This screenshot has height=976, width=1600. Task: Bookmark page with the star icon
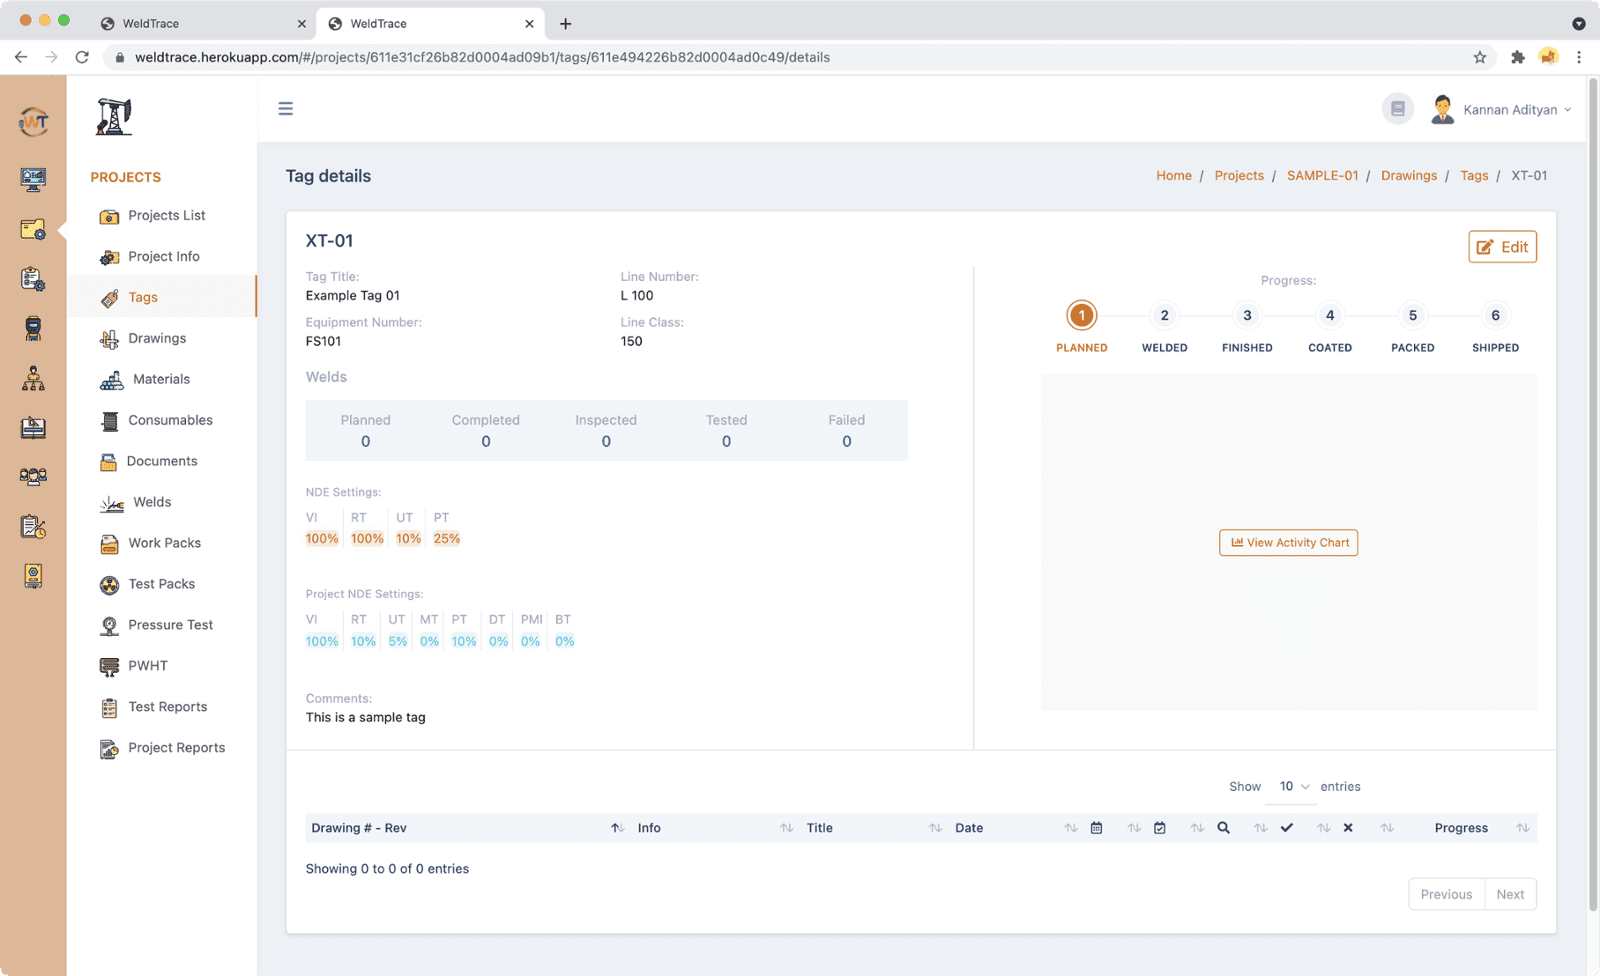point(1480,57)
